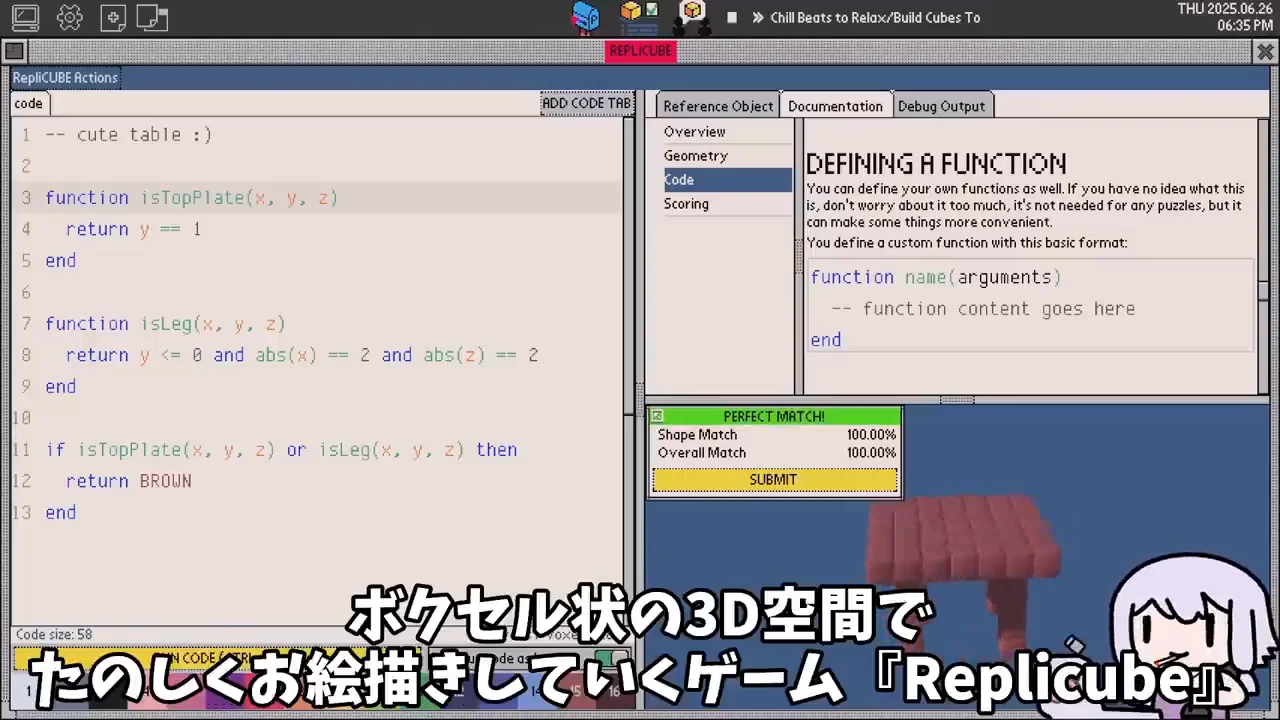This screenshot has height=720, width=1280.
Task: Skip to the next music track
Action: click(758, 18)
